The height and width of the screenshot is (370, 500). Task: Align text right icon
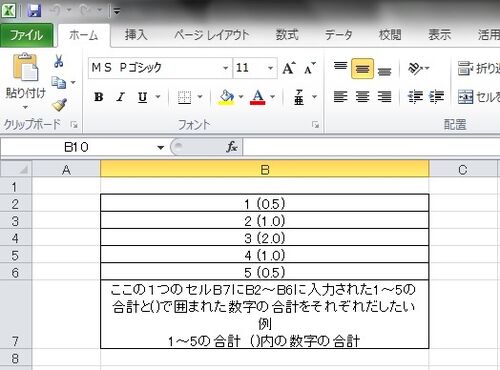coord(384,97)
